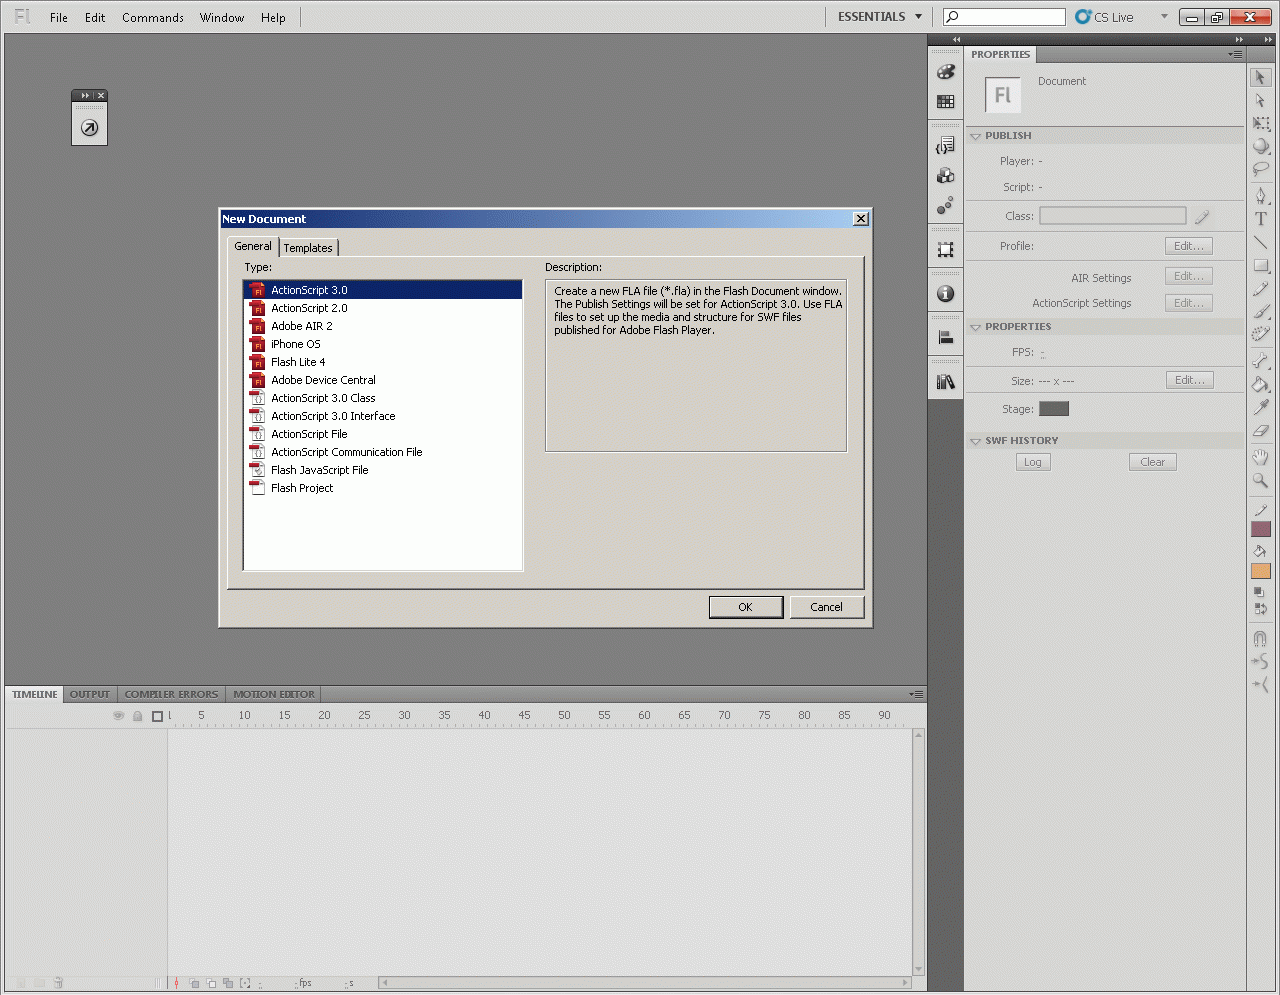Toggle Edit Multiple Frames in timeline
This screenshot has height=995, width=1280.
click(228, 983)
